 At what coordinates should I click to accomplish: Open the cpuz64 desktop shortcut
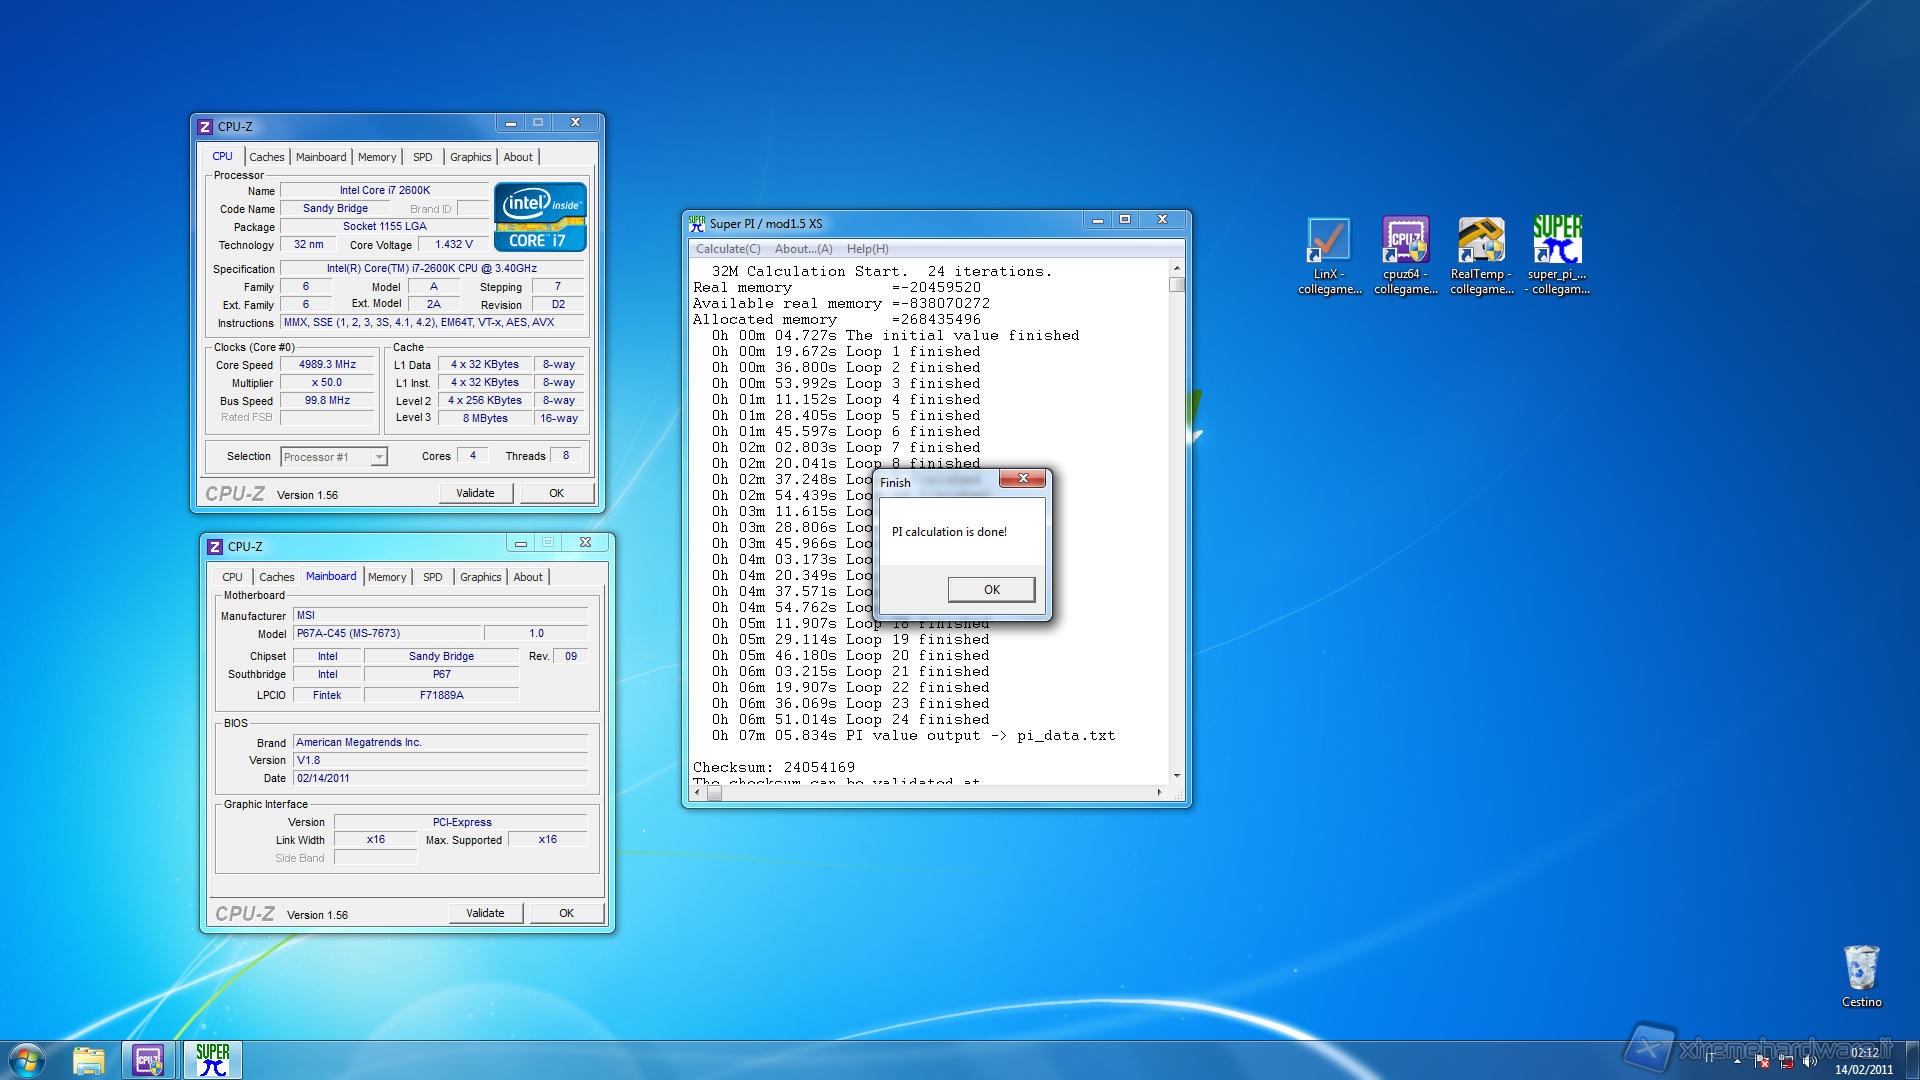[1405, 241]
